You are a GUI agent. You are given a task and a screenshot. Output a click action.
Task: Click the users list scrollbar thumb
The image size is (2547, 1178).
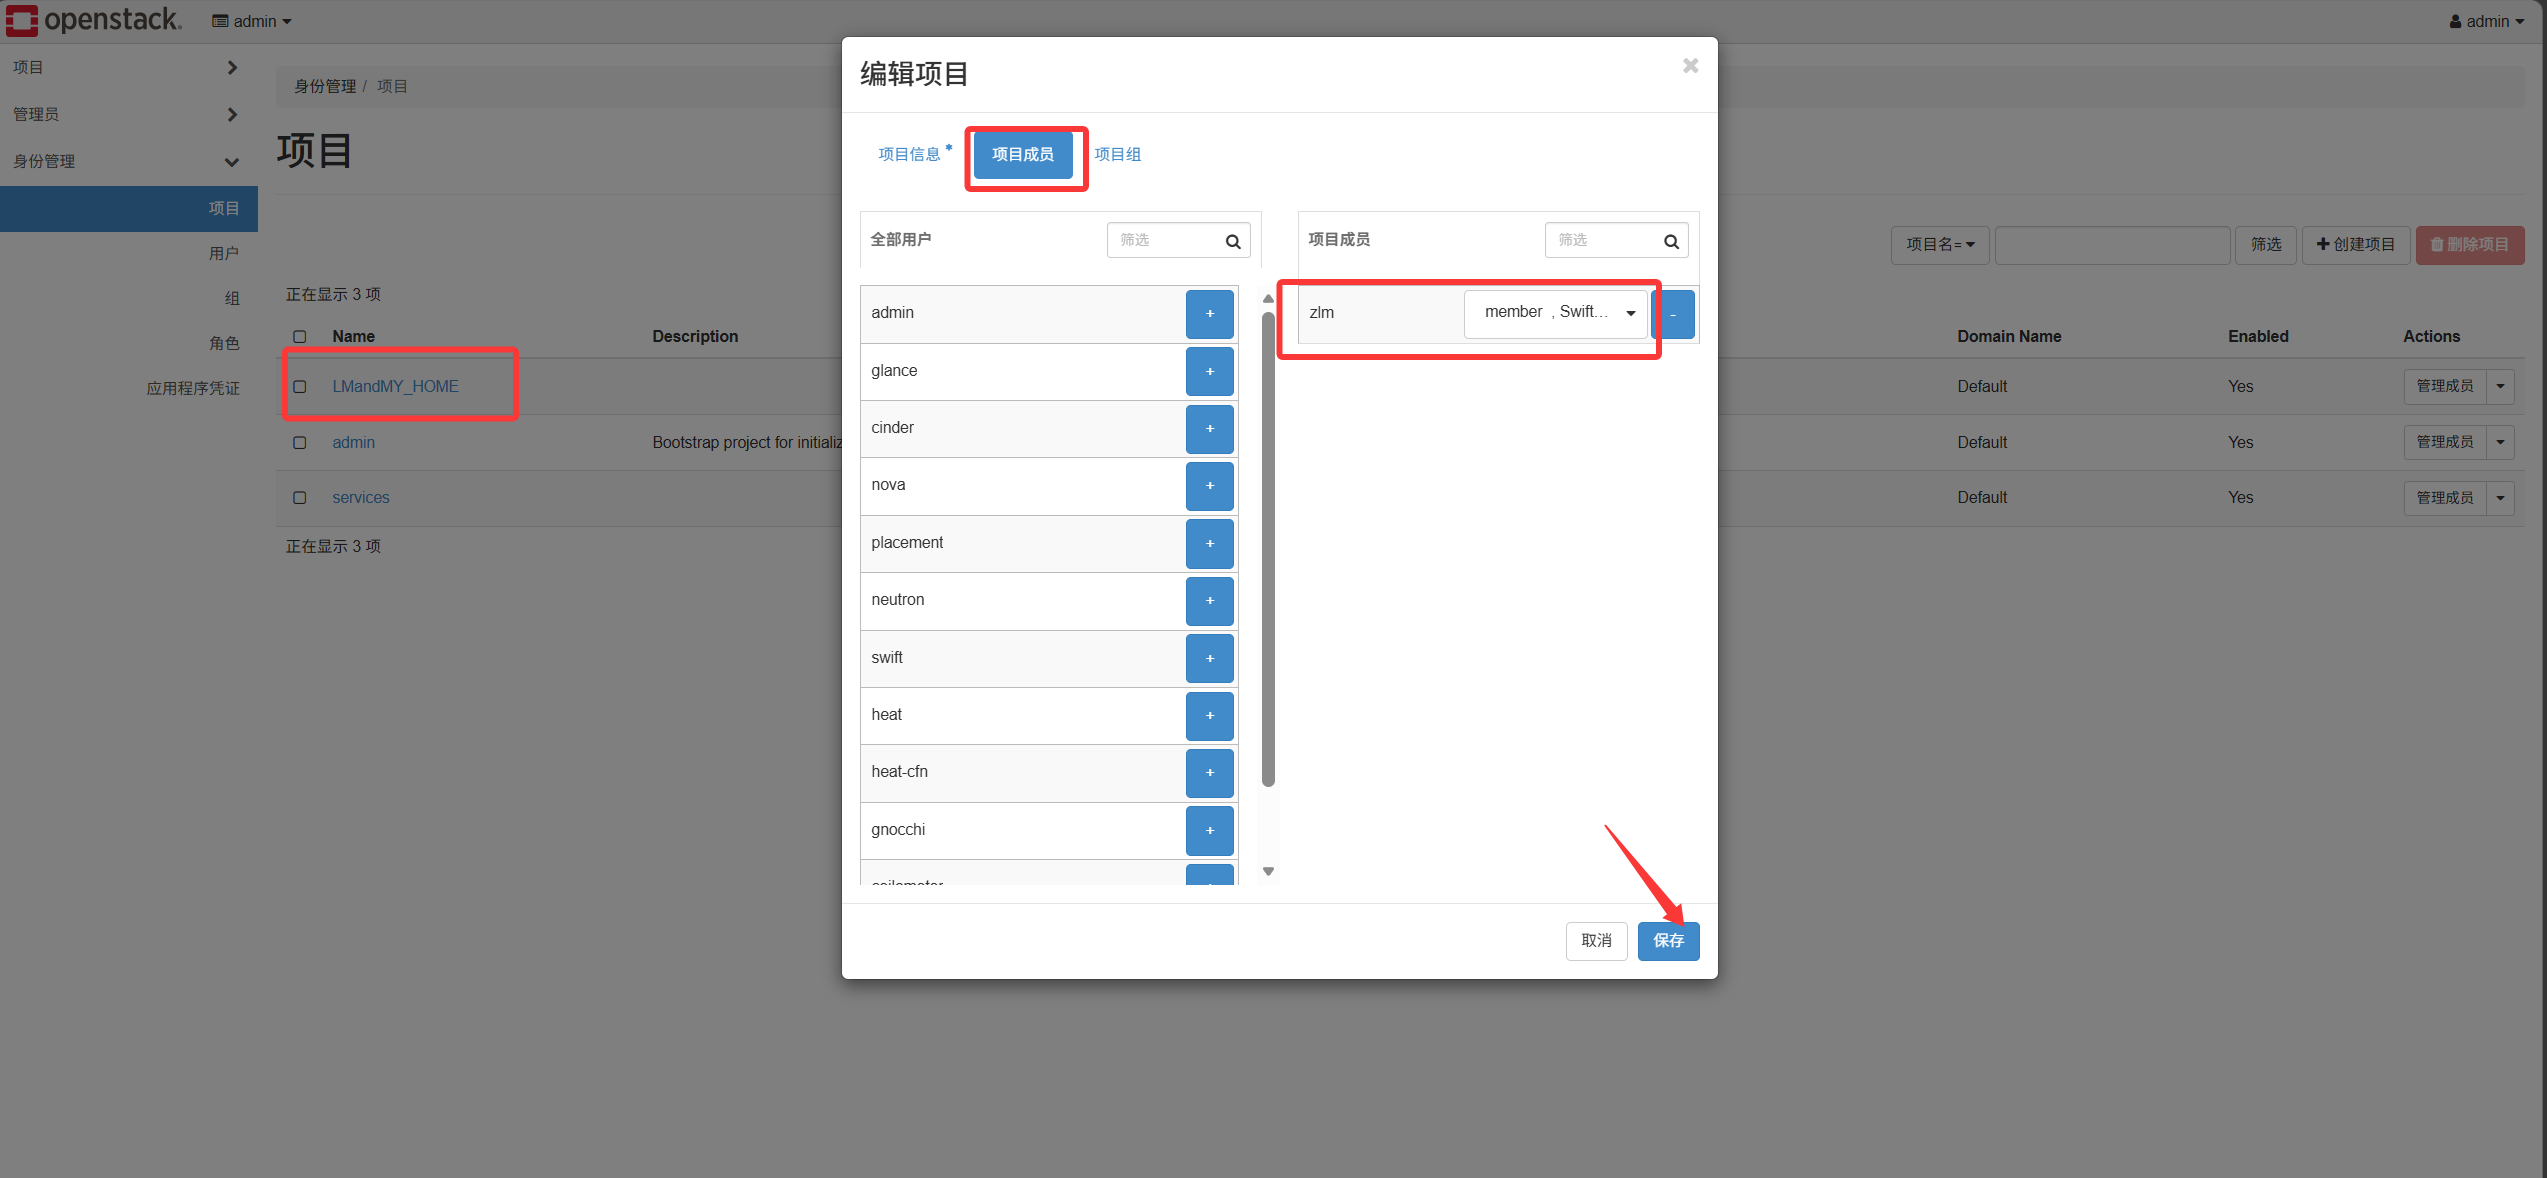1268,550
